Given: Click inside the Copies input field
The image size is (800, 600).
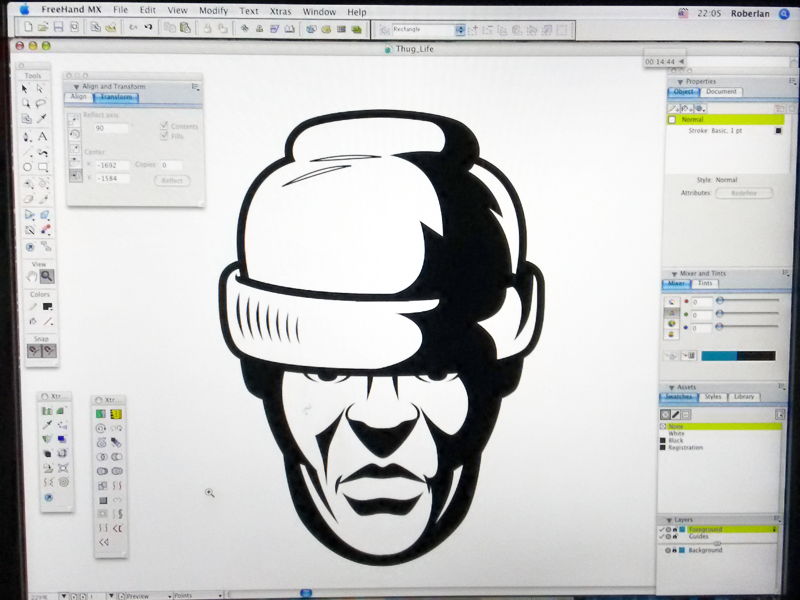Looking at the screenshot, I should click(x=170, y=166).
